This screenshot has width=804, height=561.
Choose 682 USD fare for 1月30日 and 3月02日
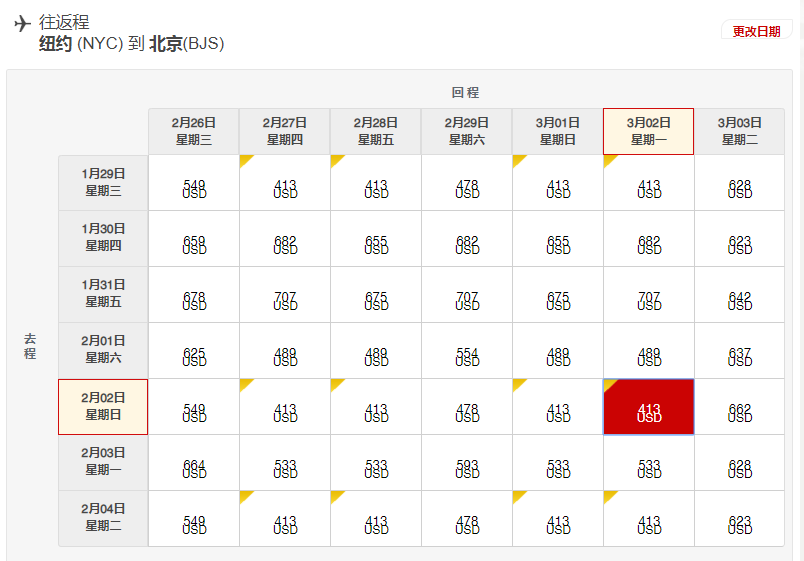click(x=649, y=238)
